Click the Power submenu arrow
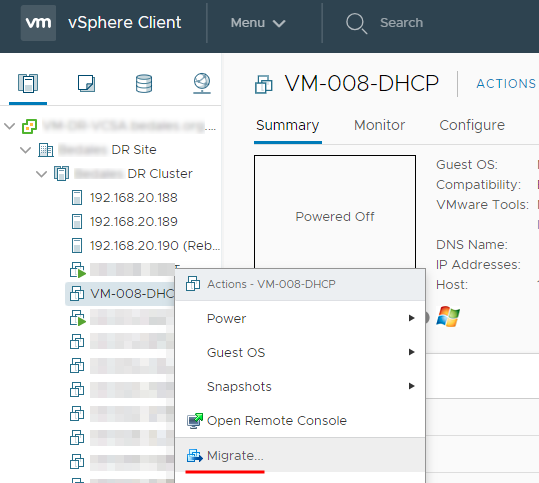The width and height of the screenshot is (539, 483). tap(411, 318)
